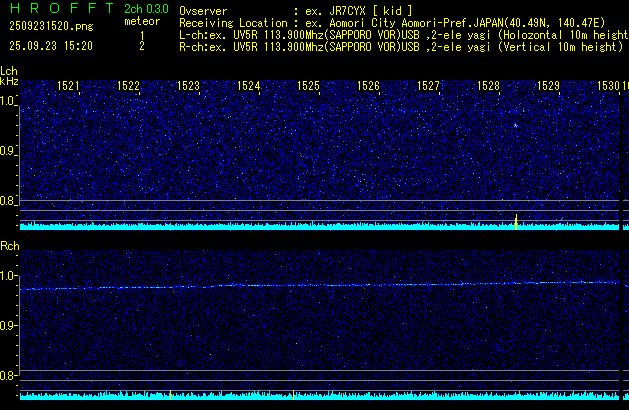Image resolution: width=629 pixels, height=410 pixels.
Task: Select the Ovserver JR7CYX text line
Action: [x=295, y=10]
